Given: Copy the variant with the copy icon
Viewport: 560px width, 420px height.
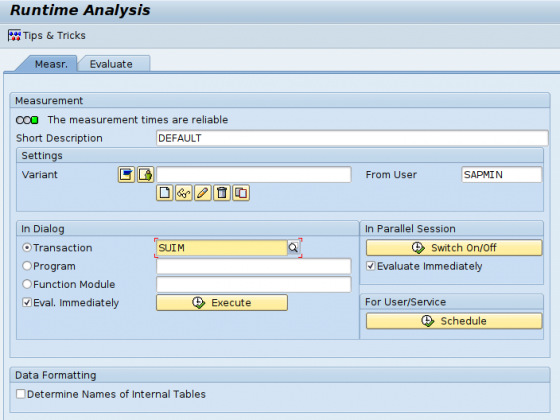Looking at the screenshot, I should [x=241, y=193].
